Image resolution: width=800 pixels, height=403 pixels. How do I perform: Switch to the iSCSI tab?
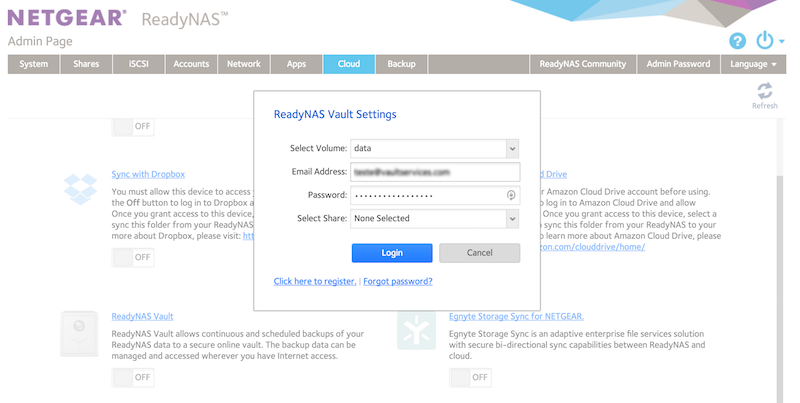pos(139,64)
